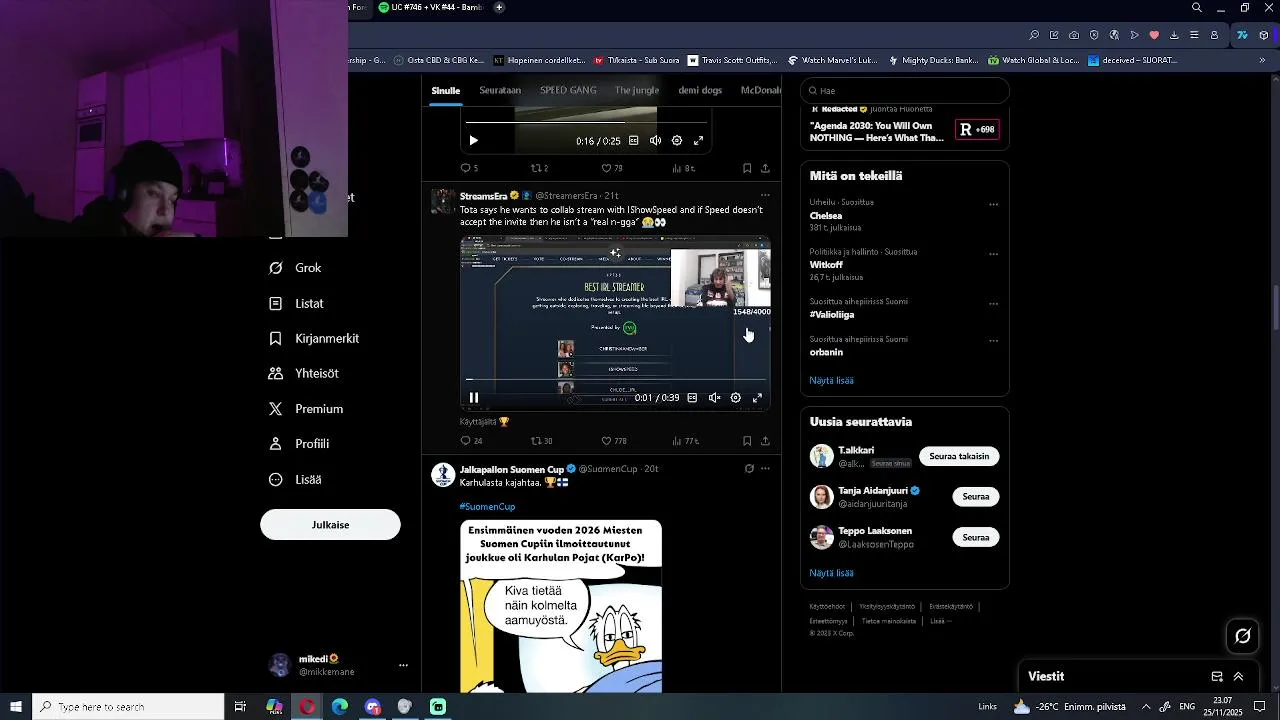The width and height of the screenshot is (1280, 720).
Task: Like the top post with 79 likes
Action: [612, 168]
